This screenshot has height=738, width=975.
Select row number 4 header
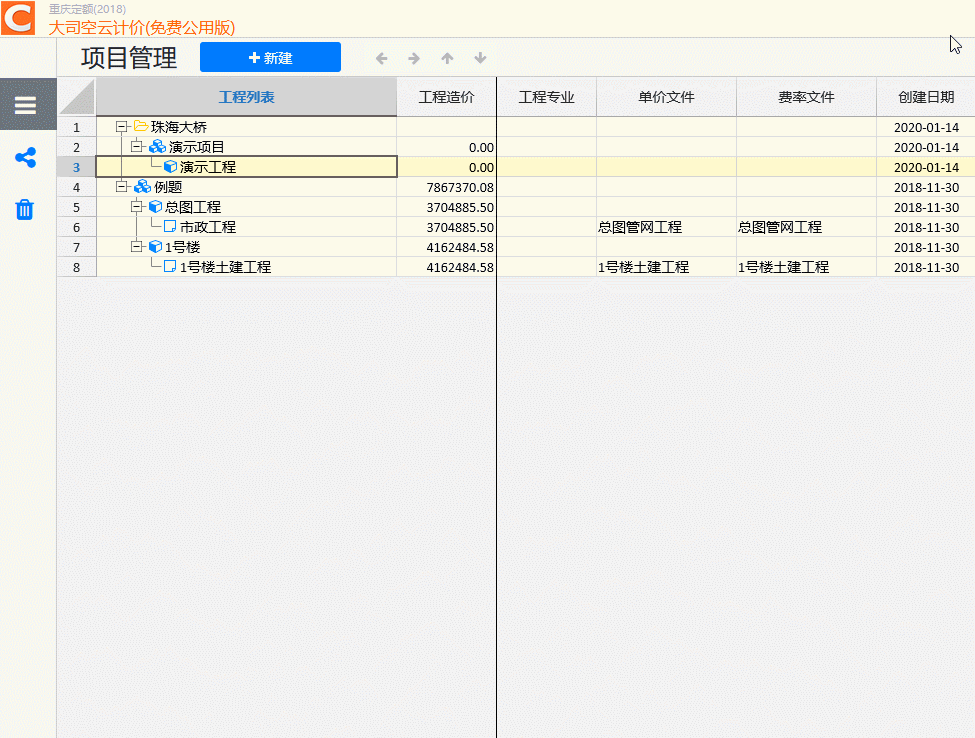[76, 187]
